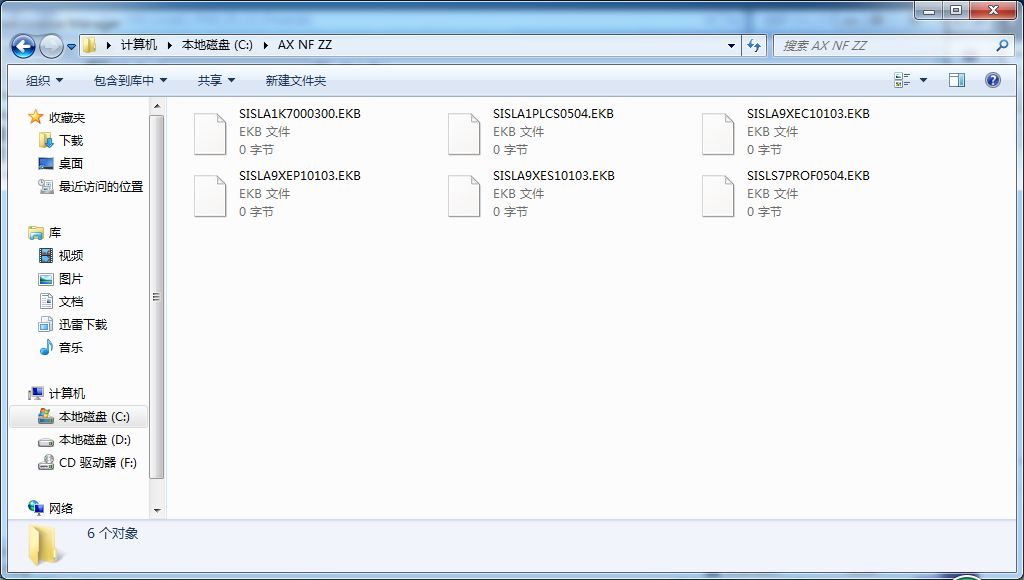Toggle the preview pane icon
Viewport: 1024px width, 580px height.
point(956,80)
